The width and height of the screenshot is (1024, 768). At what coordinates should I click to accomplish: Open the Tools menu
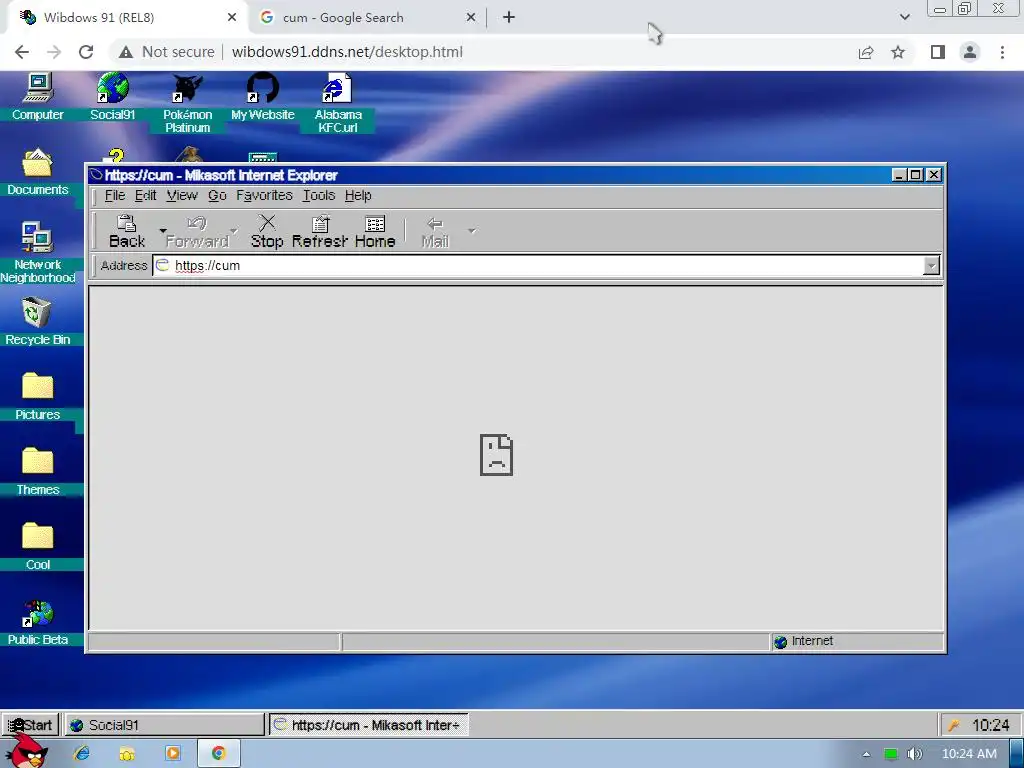pos(319,195)
